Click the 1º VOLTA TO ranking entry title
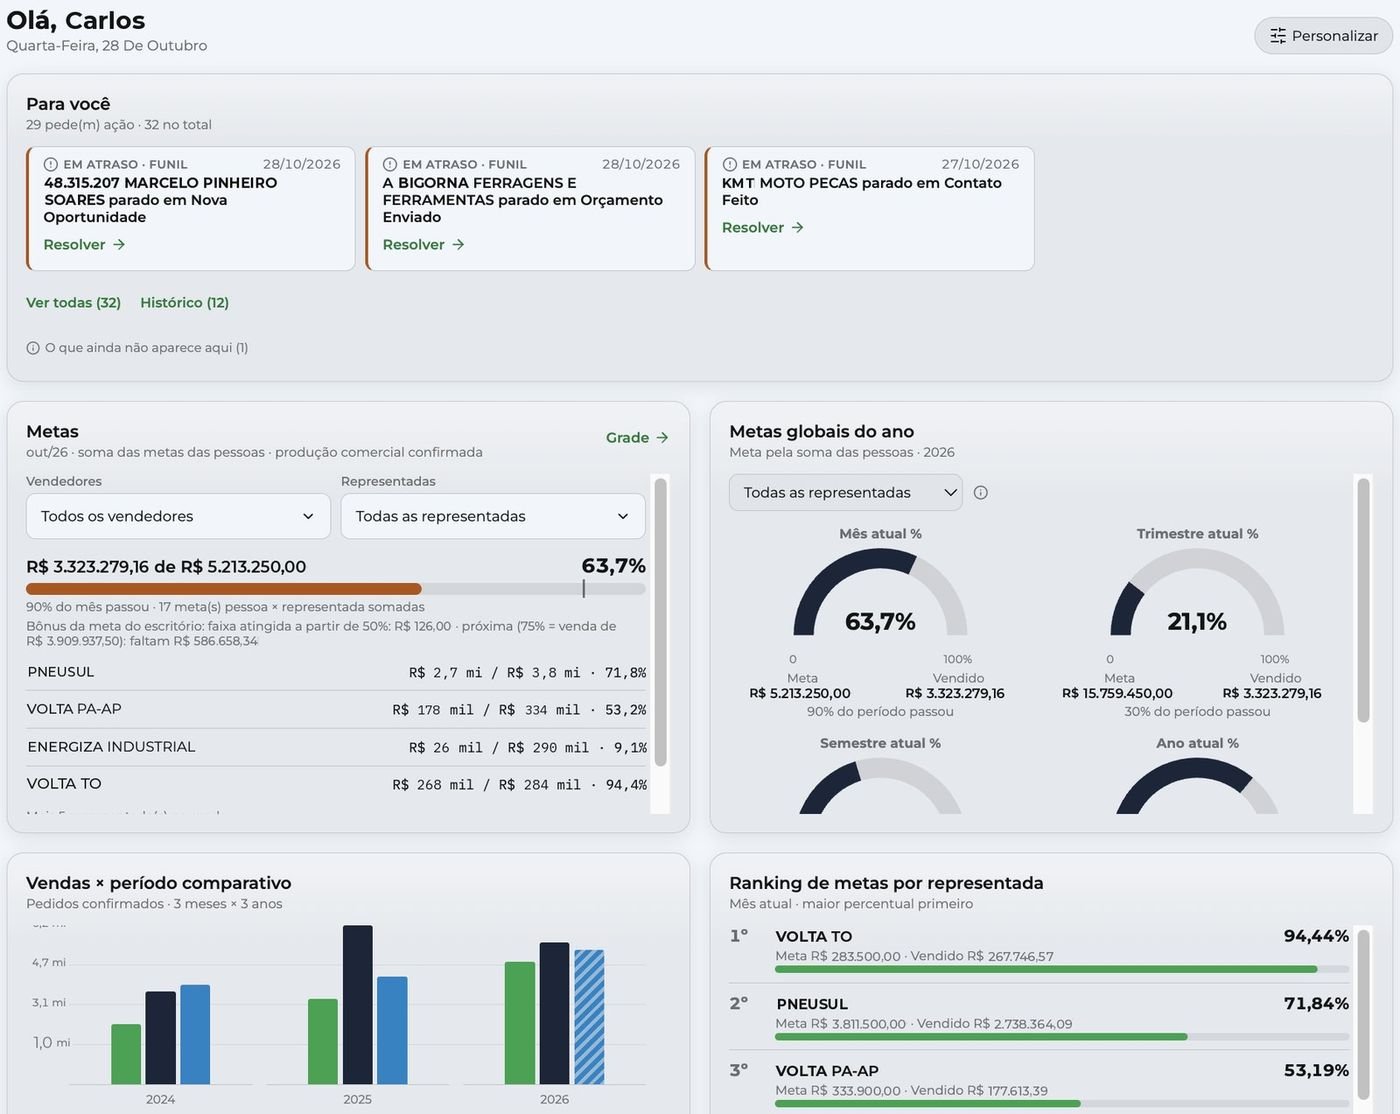The image size is (1400, 1114). tap(814, 937)
